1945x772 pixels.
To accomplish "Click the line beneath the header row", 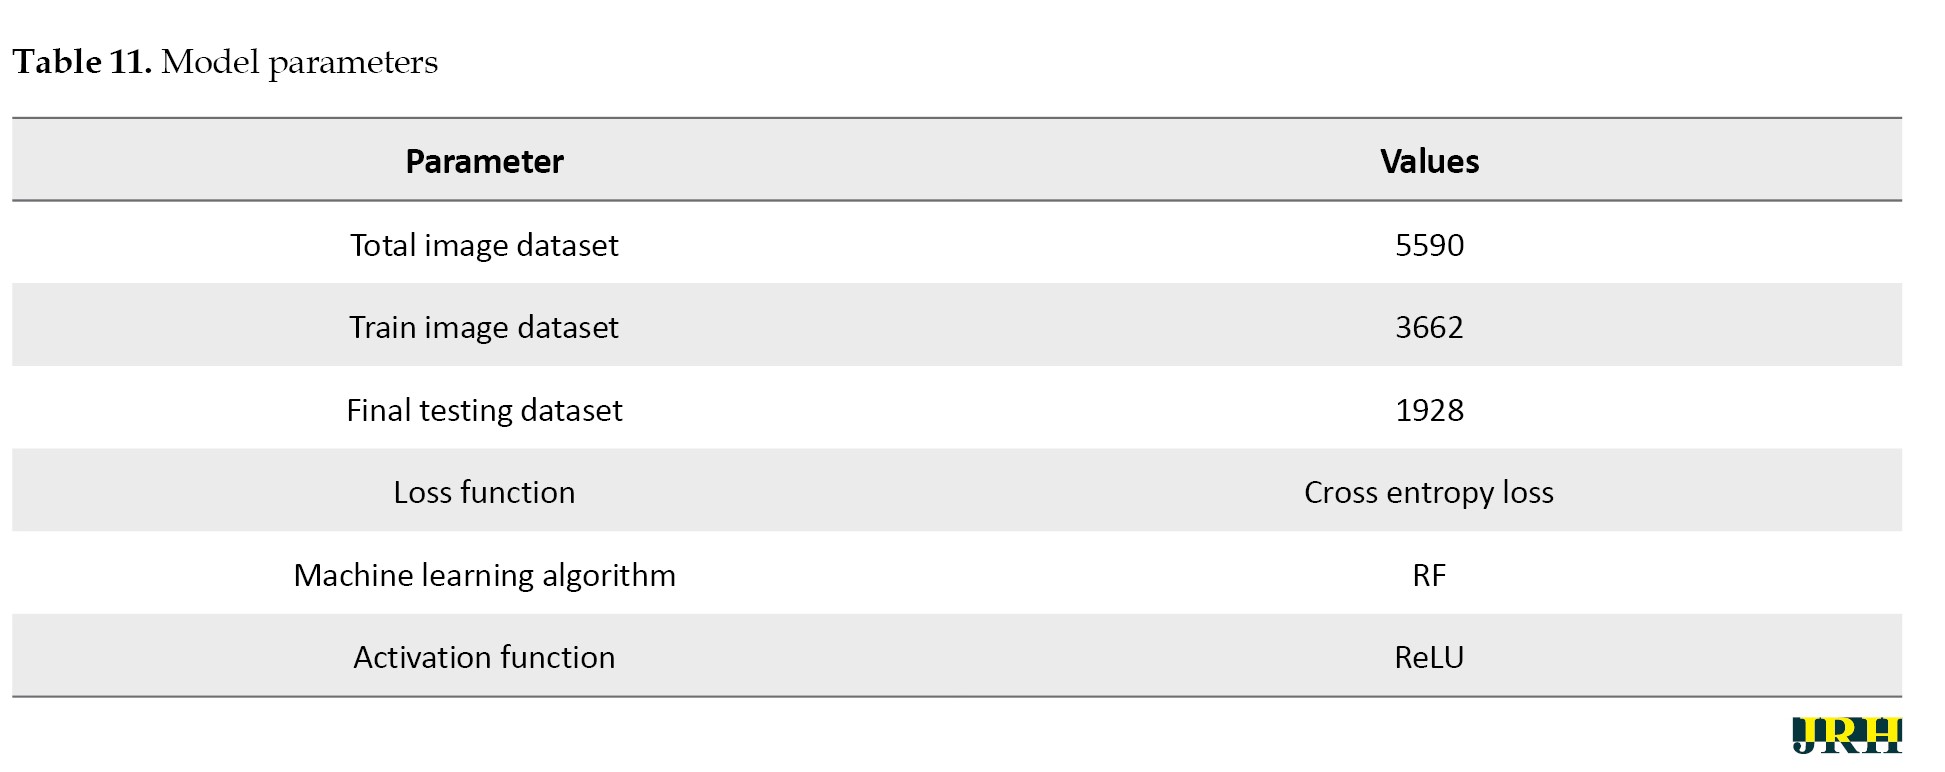I will point(956,201).
